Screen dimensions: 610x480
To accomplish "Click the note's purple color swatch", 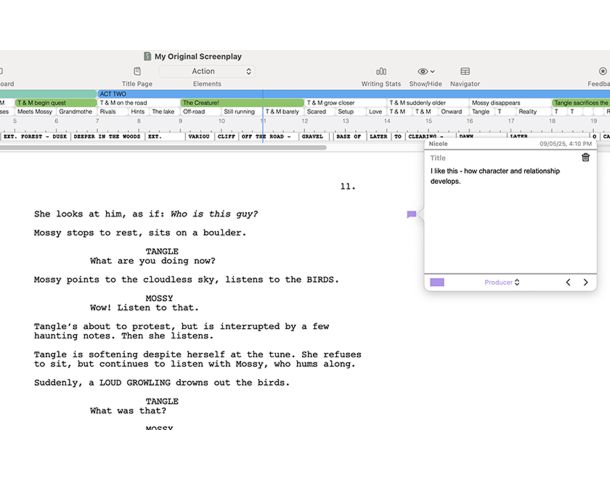I will (x=437, y=283).
